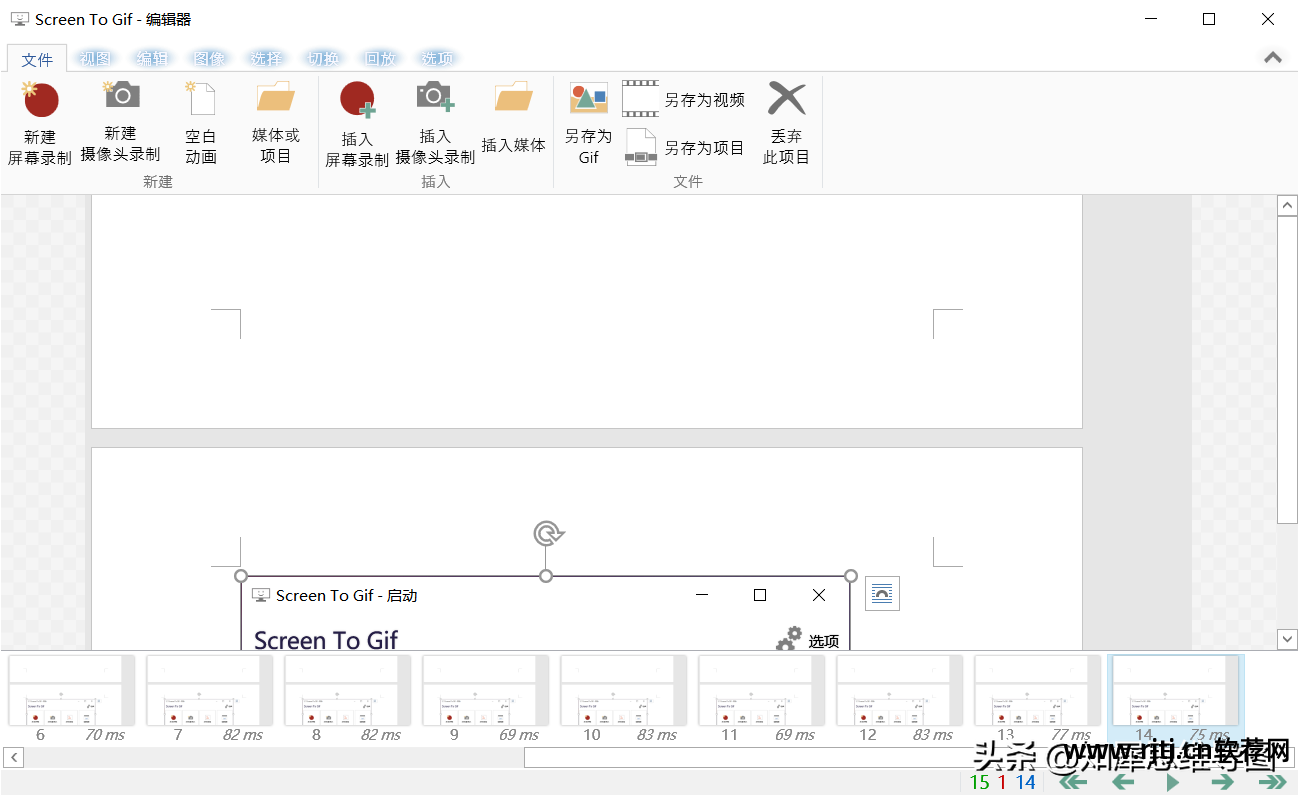1299x796 pixels.
Task: Go to the next frame
Action: (x=1222, y=782)
